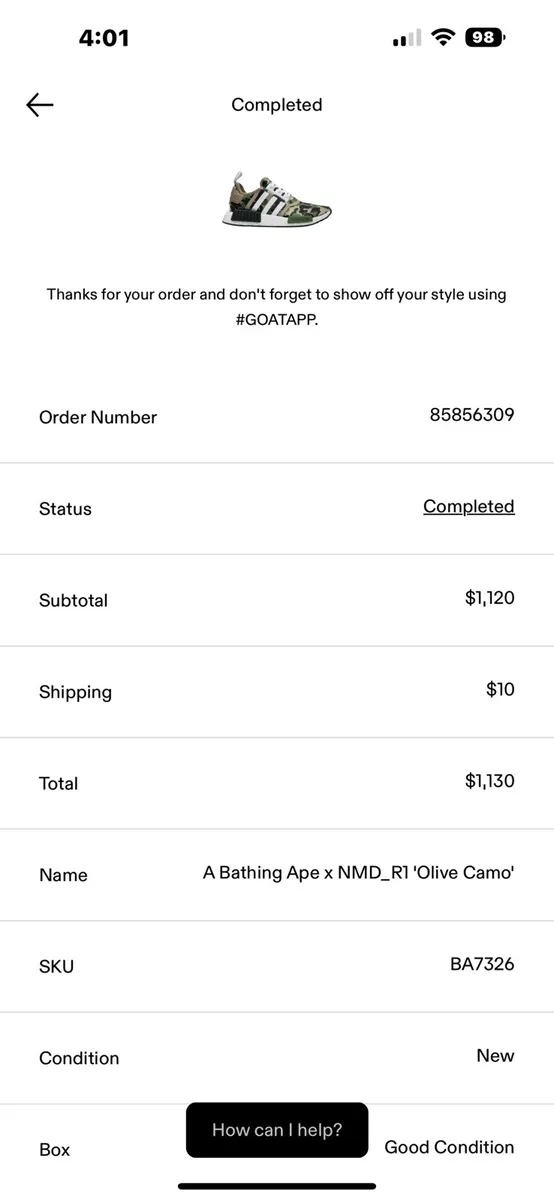
Task: Tap the cellular signal bars icon
Action: pos(407,39)
